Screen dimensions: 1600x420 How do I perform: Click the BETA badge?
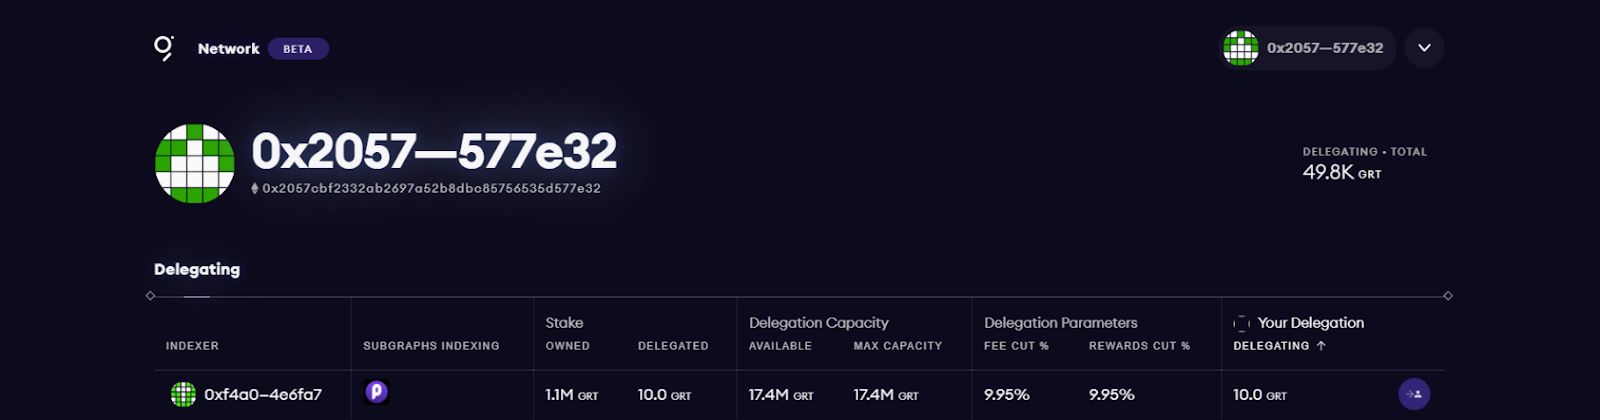pyautogui.click(x=297, y=49)
